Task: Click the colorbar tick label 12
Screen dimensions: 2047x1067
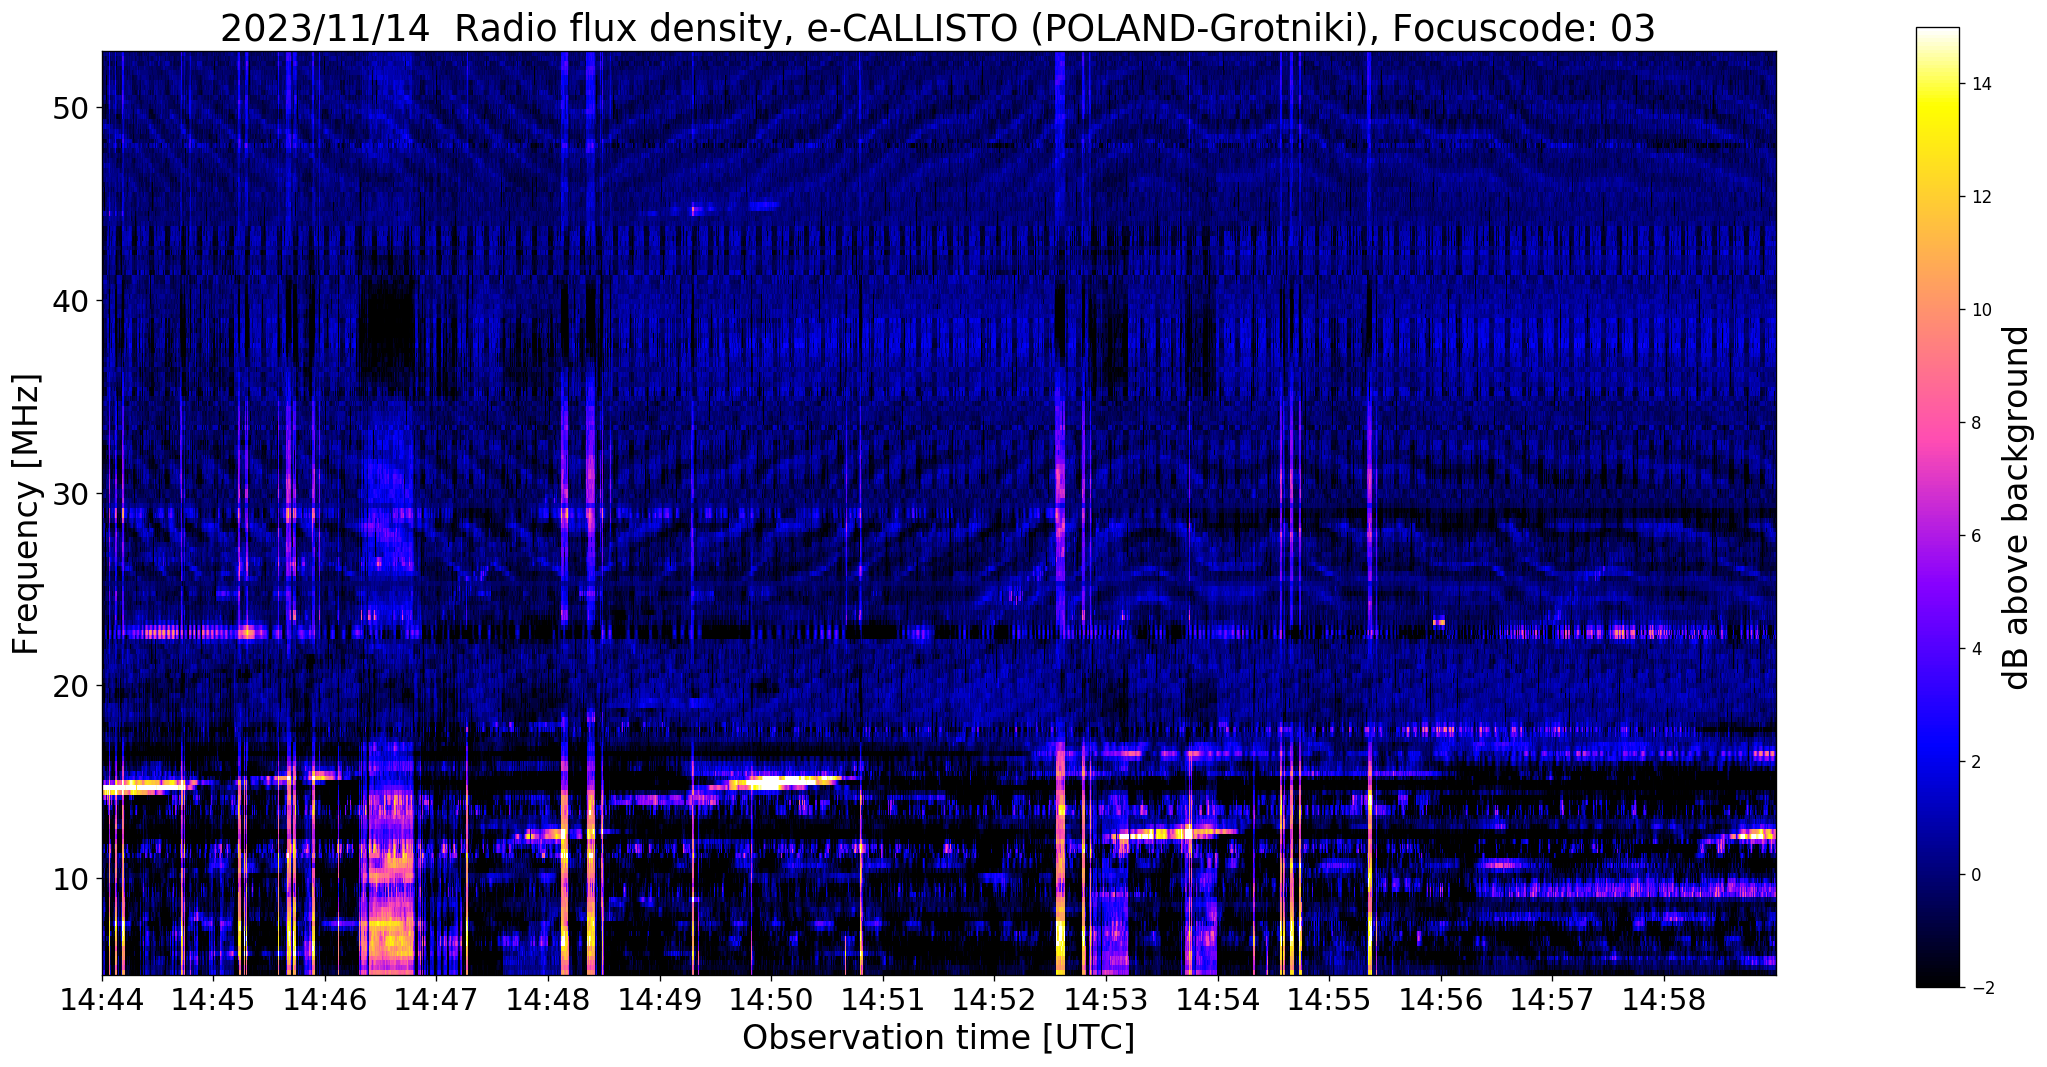Action: pos(1979,197)
